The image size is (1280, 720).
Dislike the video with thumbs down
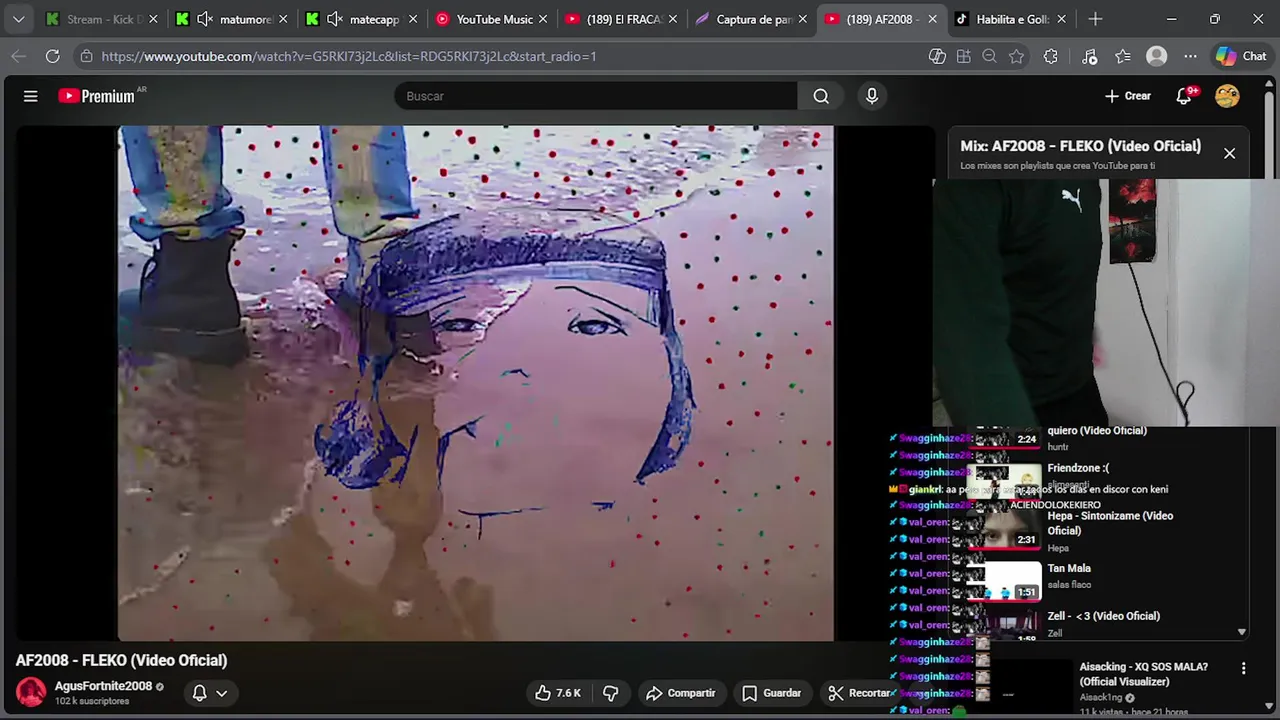[611, 693]
